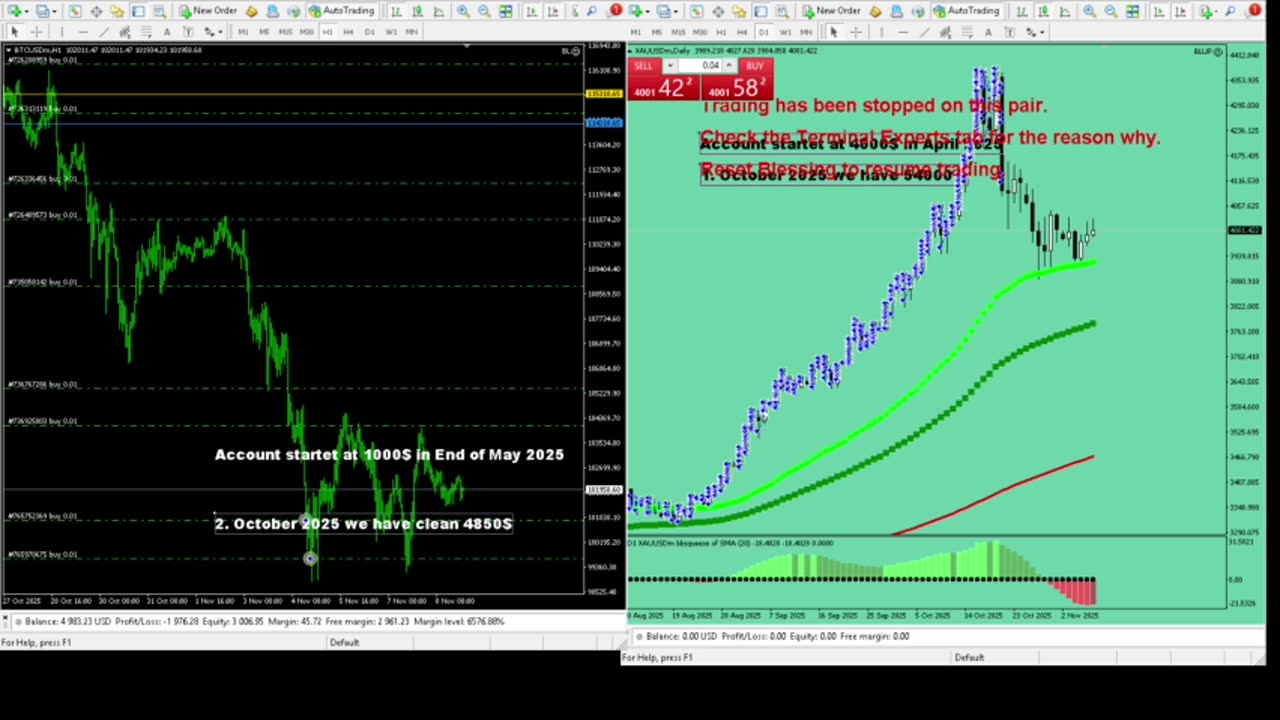Viewport: 1280px width, 720px height.
Task: Toggle AutoTrading in left BTCUSD window
Action: (341, 11)
